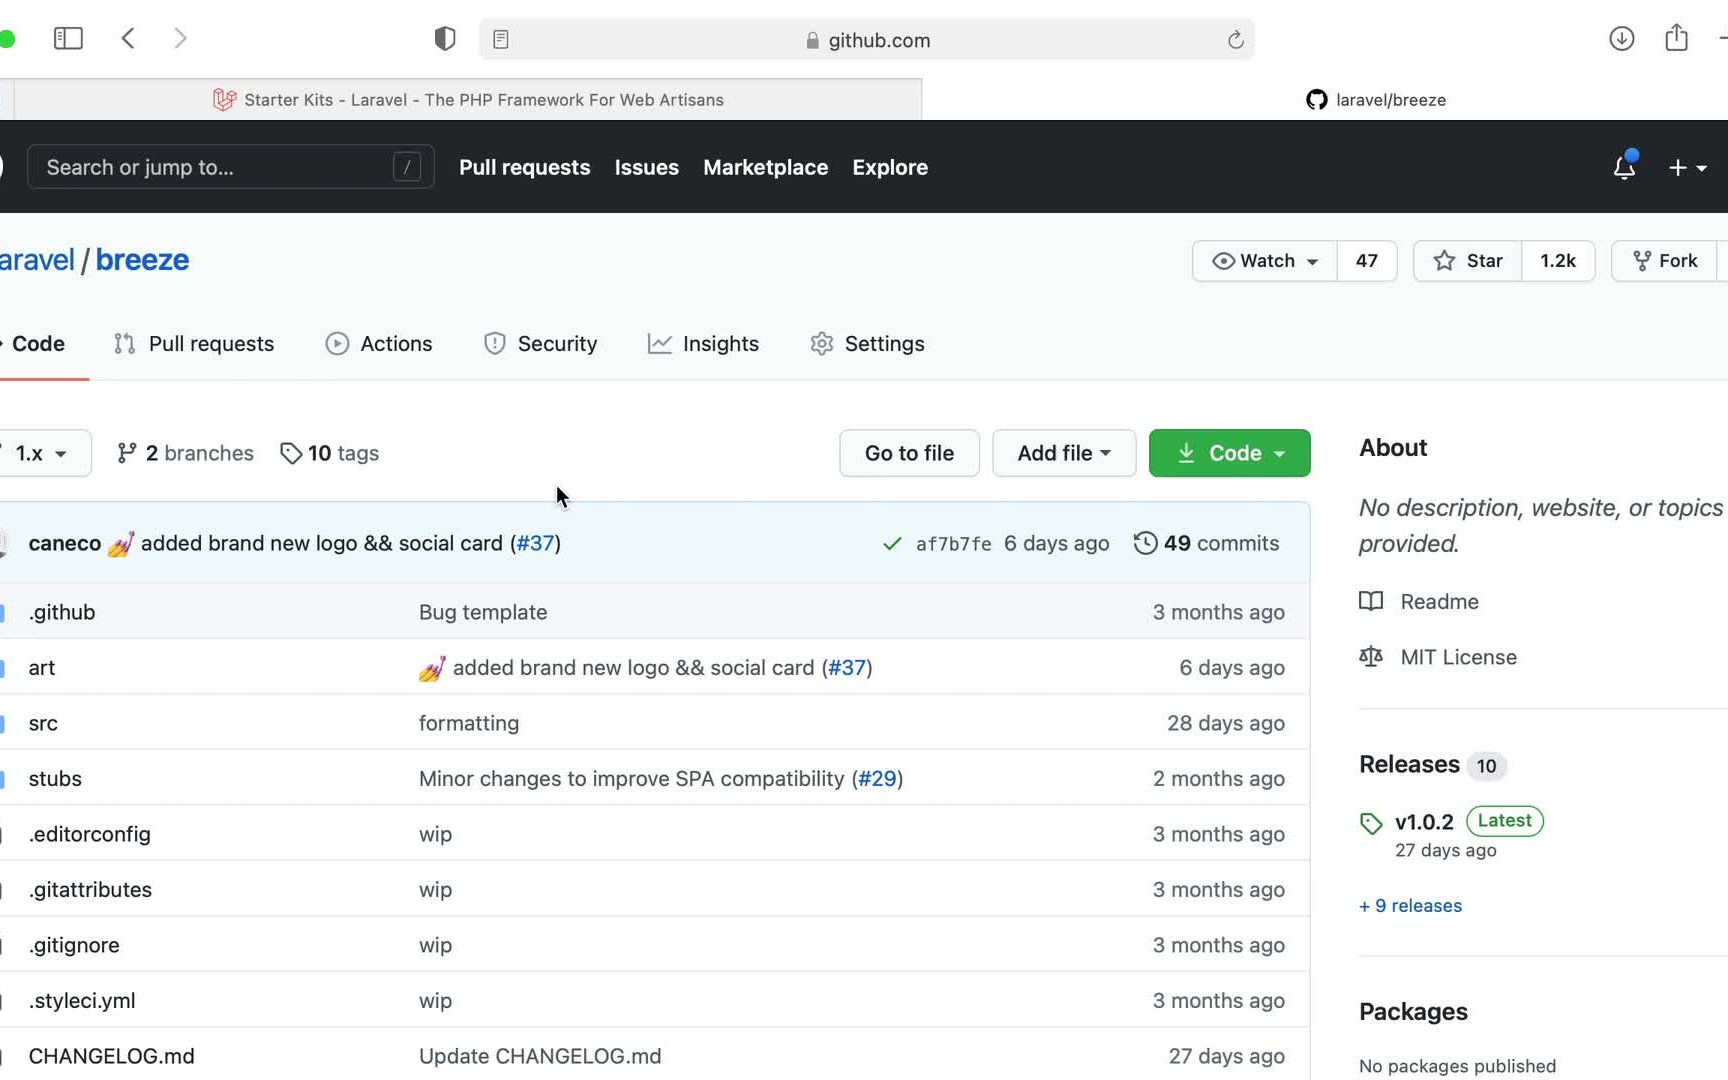Viewport: 1728px width, 1080px height.
Task: Select the laravel/breeze browser tab
Action: pyautogui.click(x=1376, y=100)
